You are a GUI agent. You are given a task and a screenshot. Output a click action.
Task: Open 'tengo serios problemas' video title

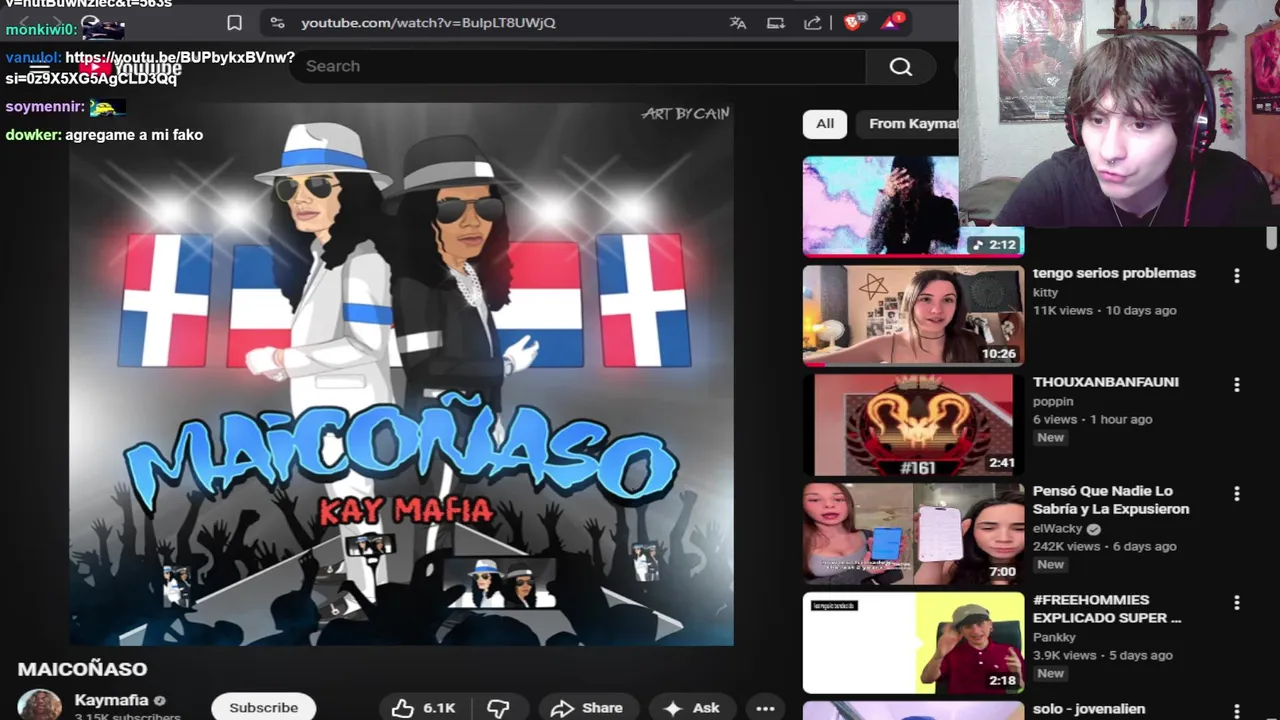coord(1114,272)
